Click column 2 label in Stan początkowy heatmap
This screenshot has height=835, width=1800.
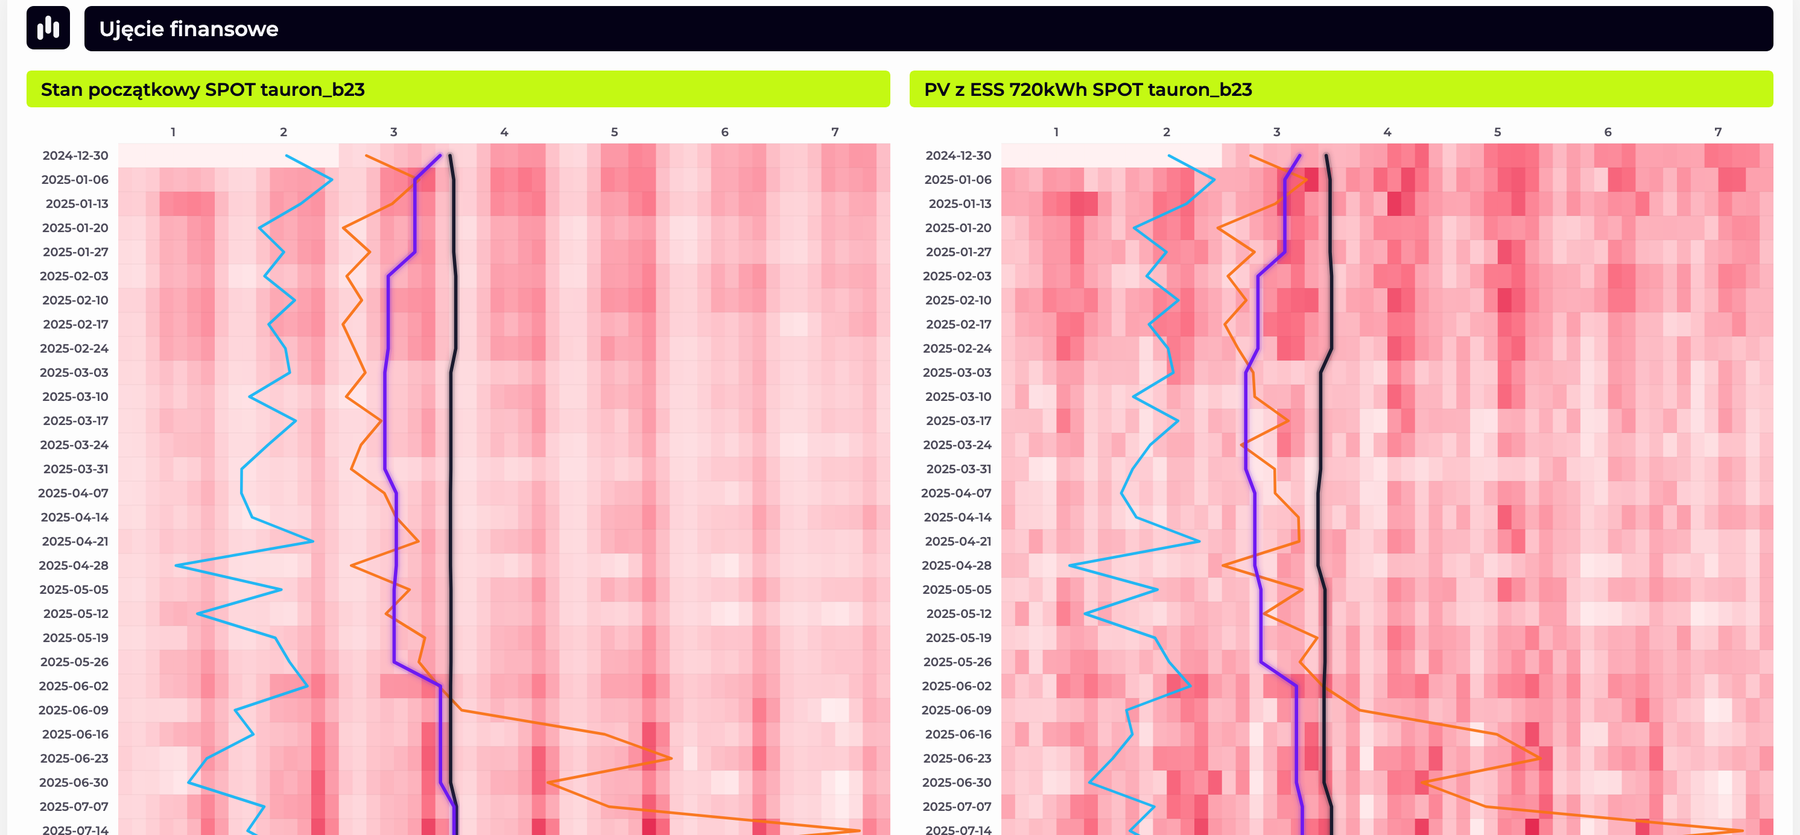tap(284, 132)
